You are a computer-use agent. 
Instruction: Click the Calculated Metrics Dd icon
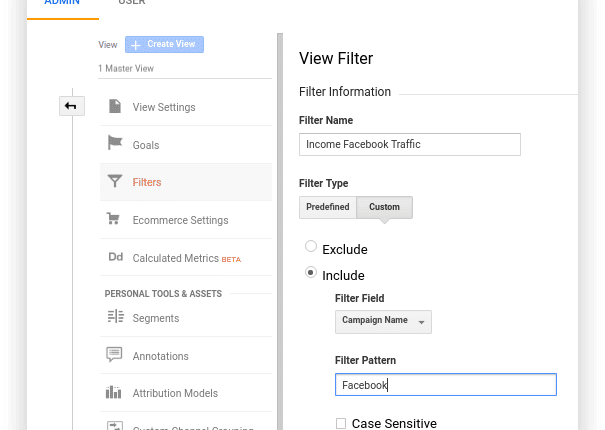pos(115,257)
